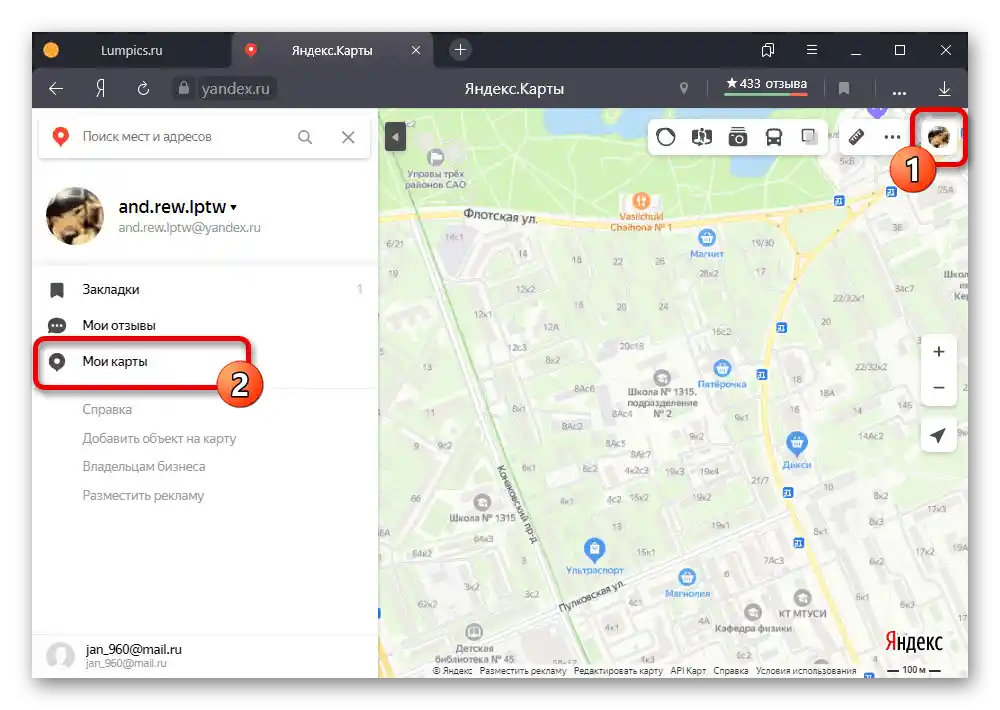The width and height of the screenshot is (1000, 710).
Task: Bookmark page with address bar flag icon
Action: (844, 89)
